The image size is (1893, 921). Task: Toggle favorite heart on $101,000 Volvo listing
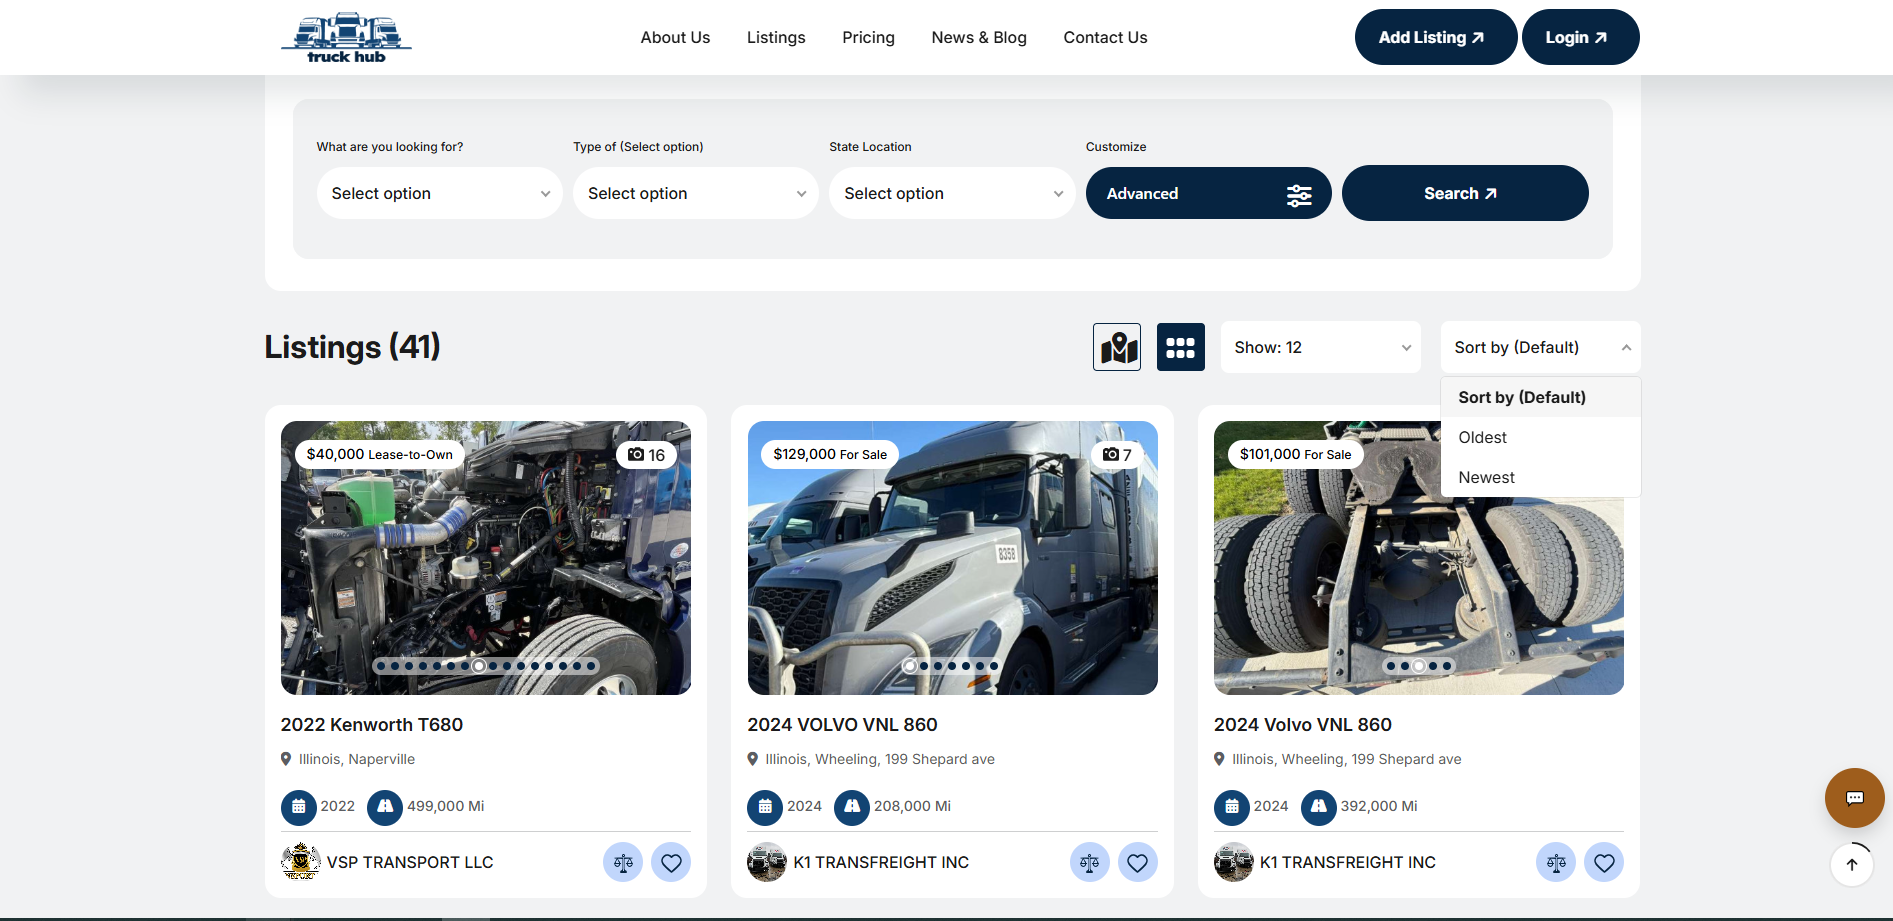coord(1603,862)
